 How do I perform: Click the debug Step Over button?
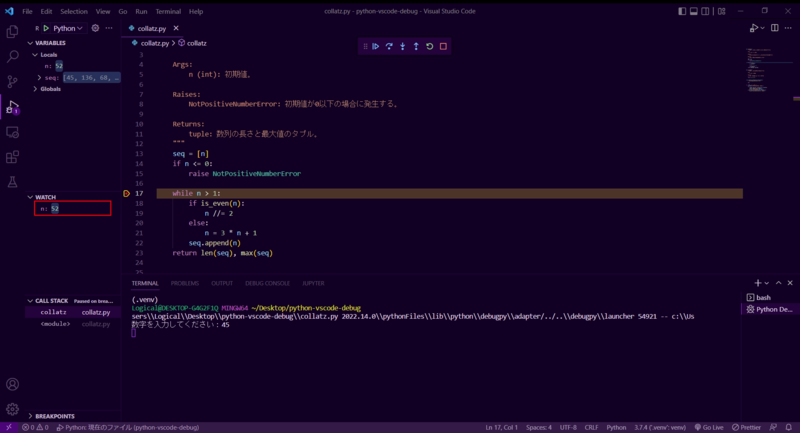[389, 46]
